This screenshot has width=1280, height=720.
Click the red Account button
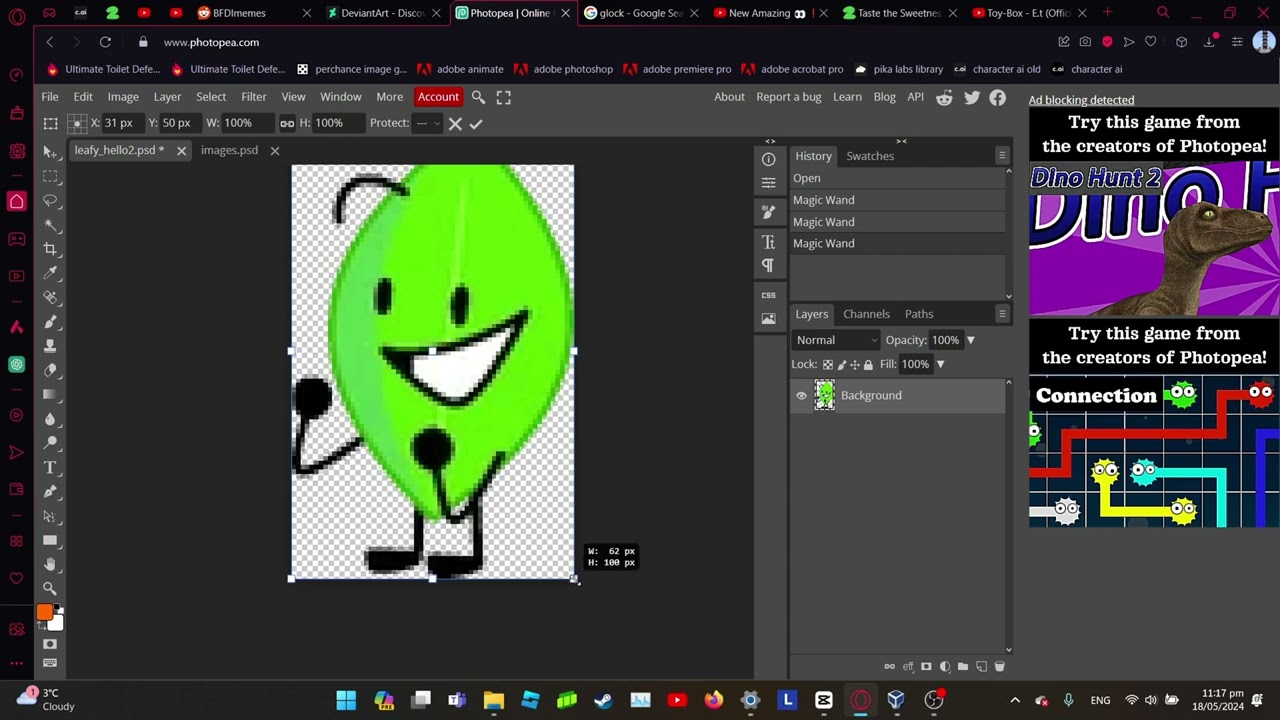(x=438, y=97)
